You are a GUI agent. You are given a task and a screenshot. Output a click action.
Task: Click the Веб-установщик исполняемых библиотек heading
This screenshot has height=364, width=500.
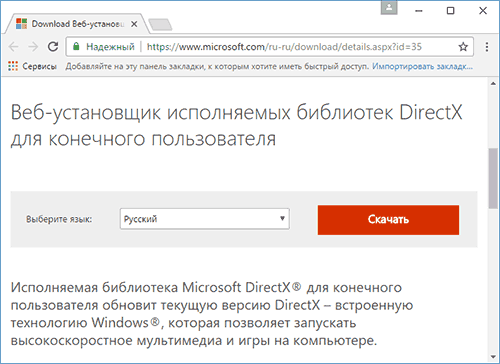pos(236,125)
